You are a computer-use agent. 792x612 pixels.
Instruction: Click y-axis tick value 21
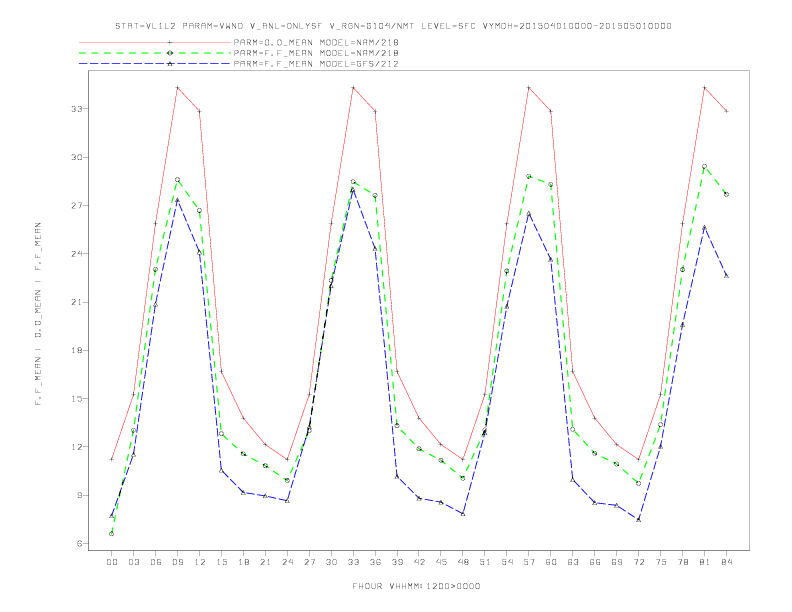[x=76, y=302]
